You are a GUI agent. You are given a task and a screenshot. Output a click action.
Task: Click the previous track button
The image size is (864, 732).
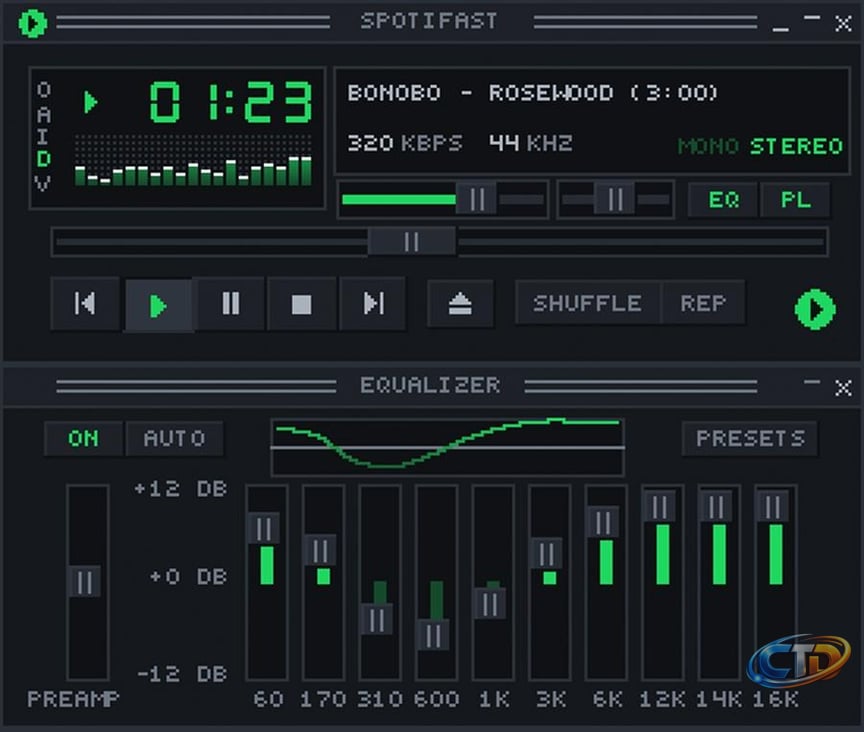85,304
